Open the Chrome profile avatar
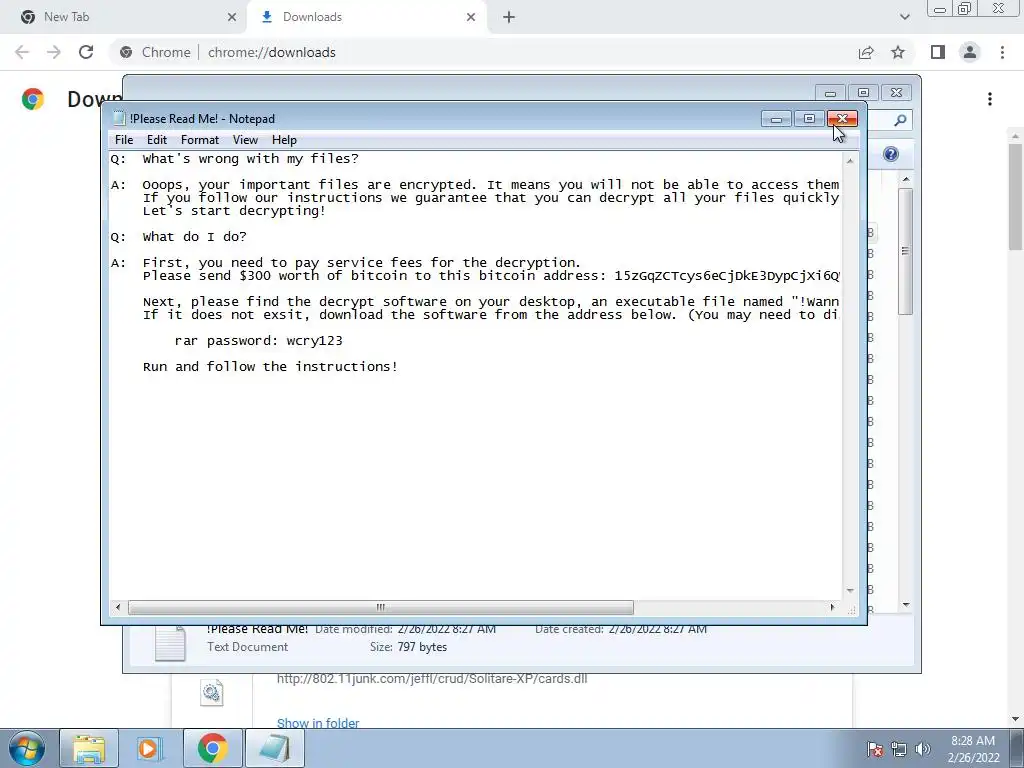The width and height of the screenshot is (1024, 768). (970, 52)
